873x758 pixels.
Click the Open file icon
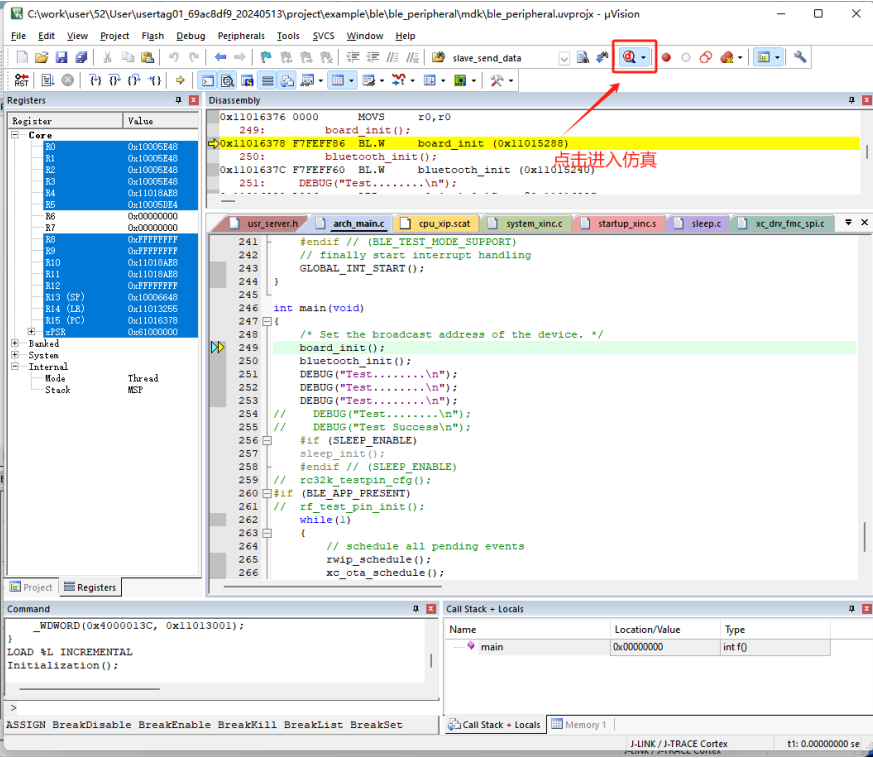(x=41, y=57)
